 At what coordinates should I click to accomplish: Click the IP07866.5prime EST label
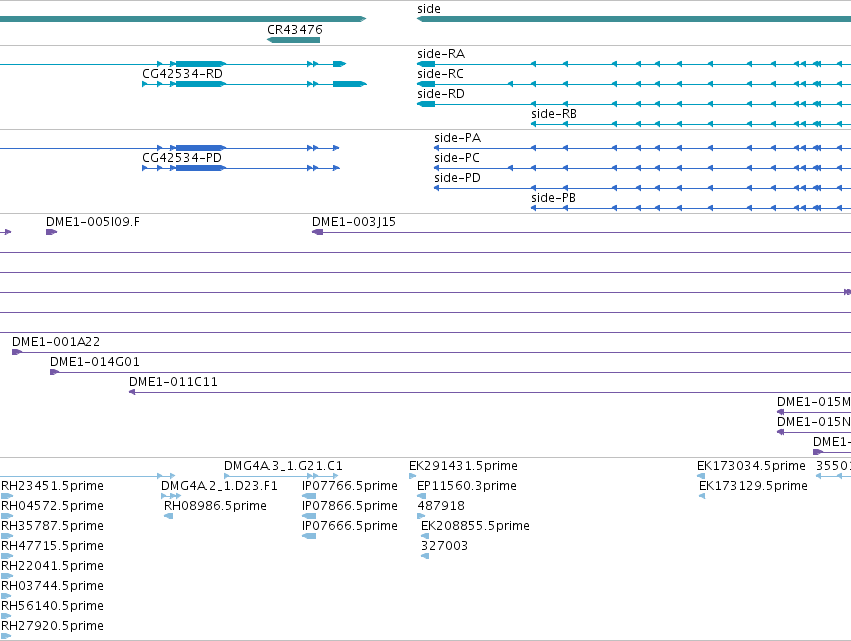(x=350, y=506)
